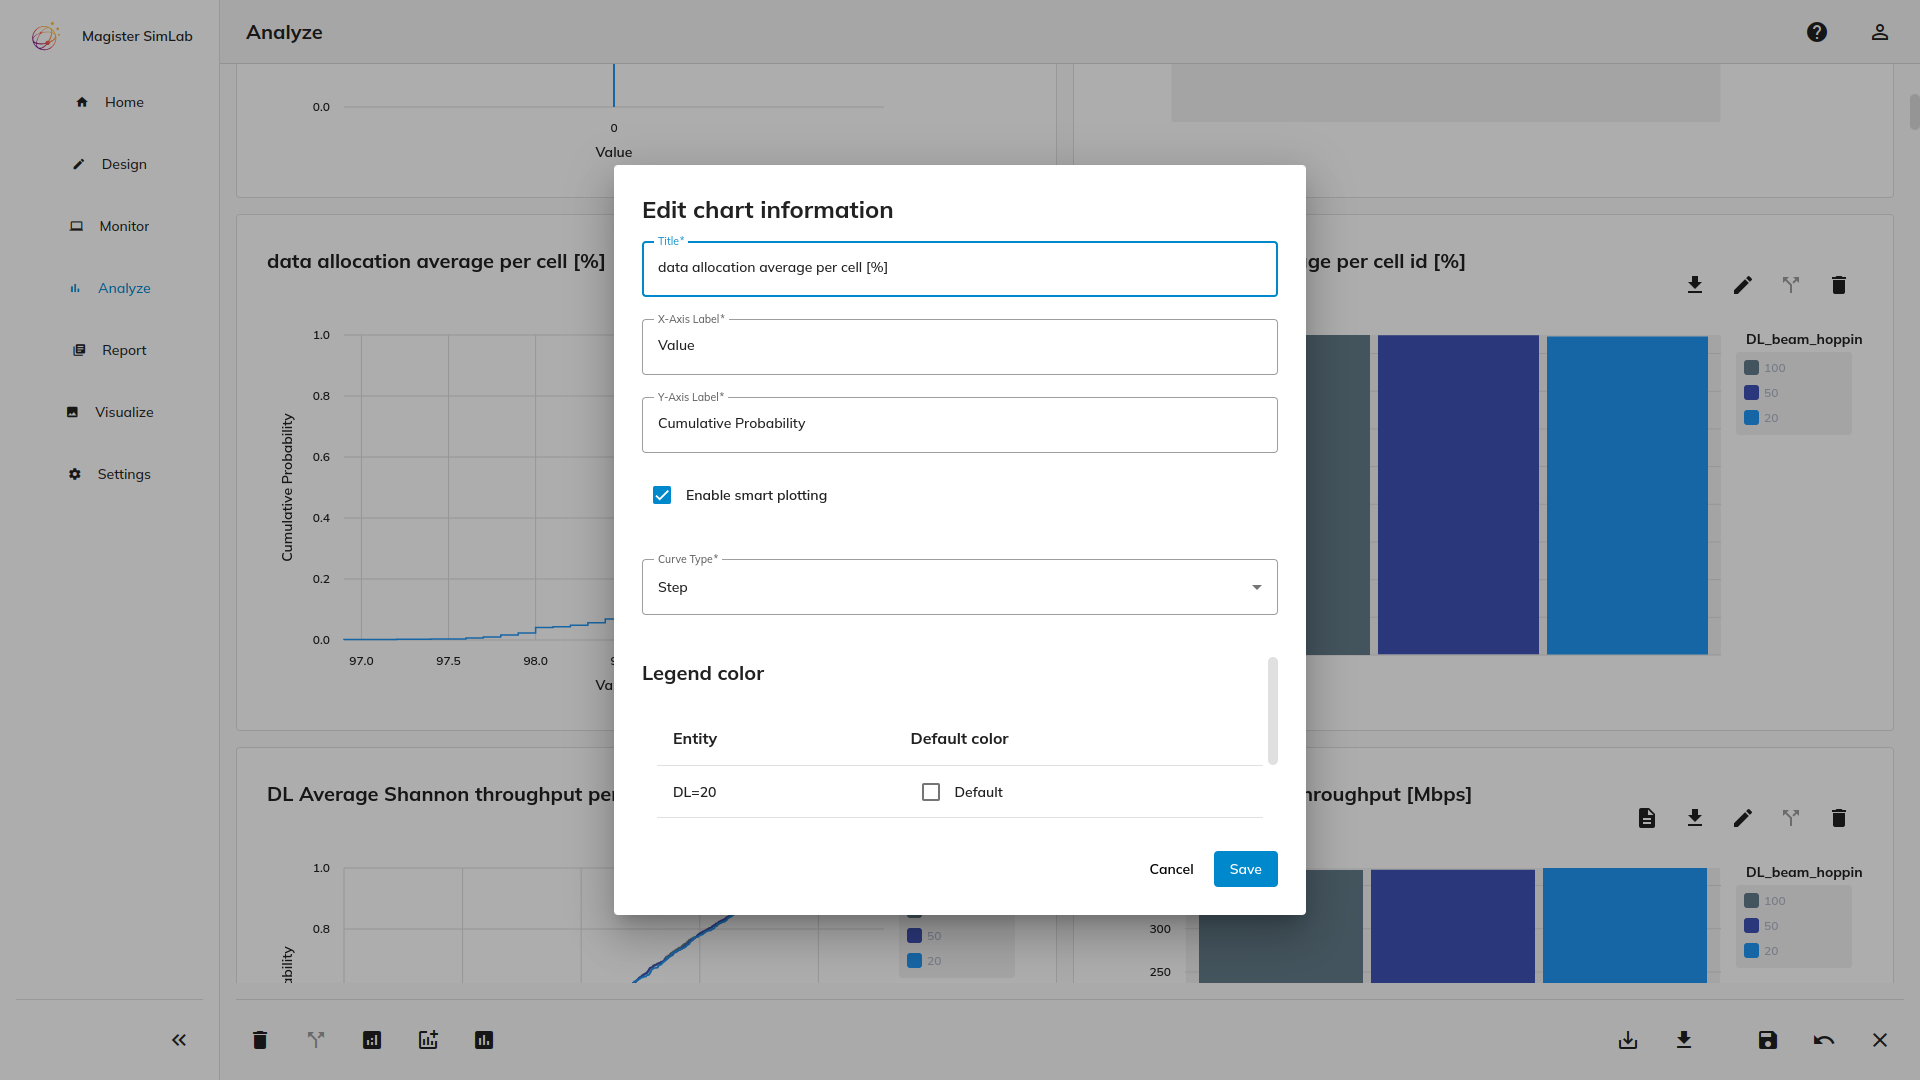
Task: Open the help icon in header
Action: (x=1817, y=32)
